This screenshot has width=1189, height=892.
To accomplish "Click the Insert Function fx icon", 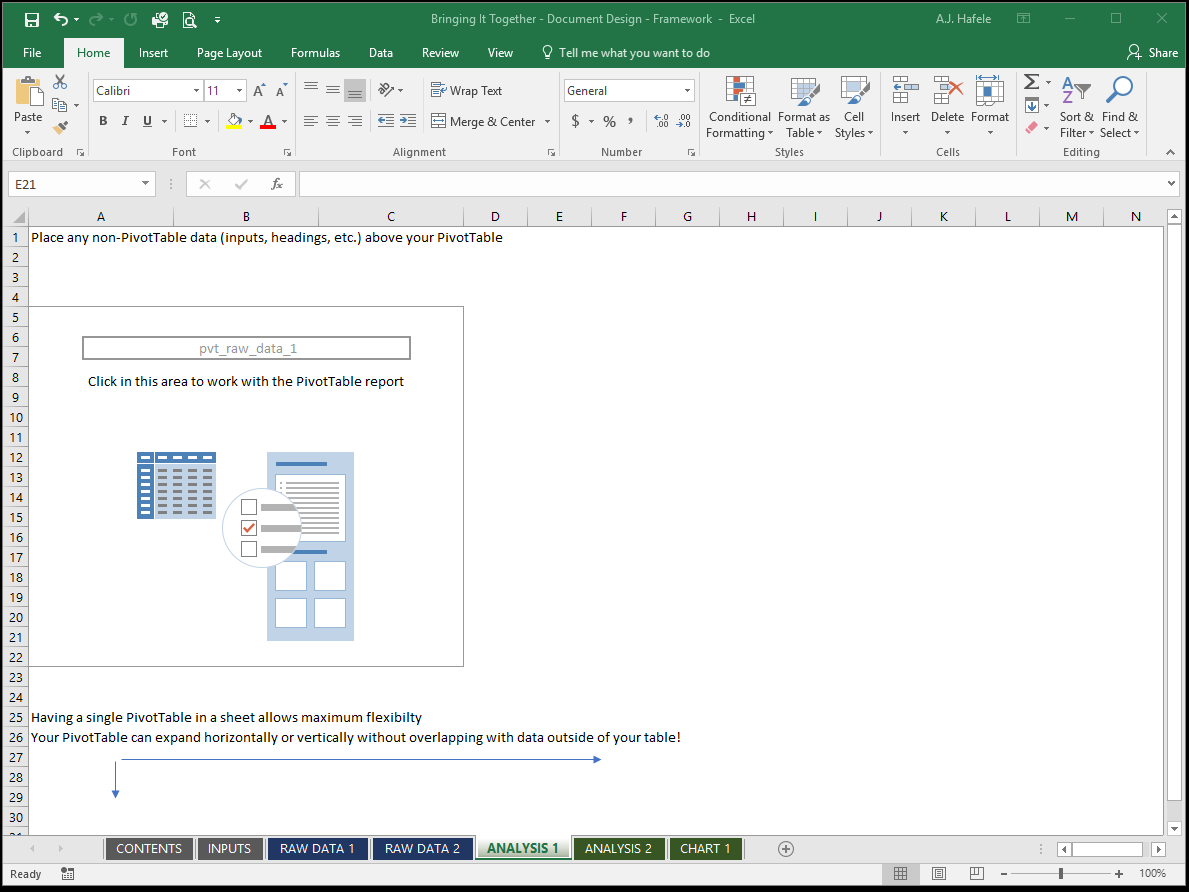I will [277, 184].
